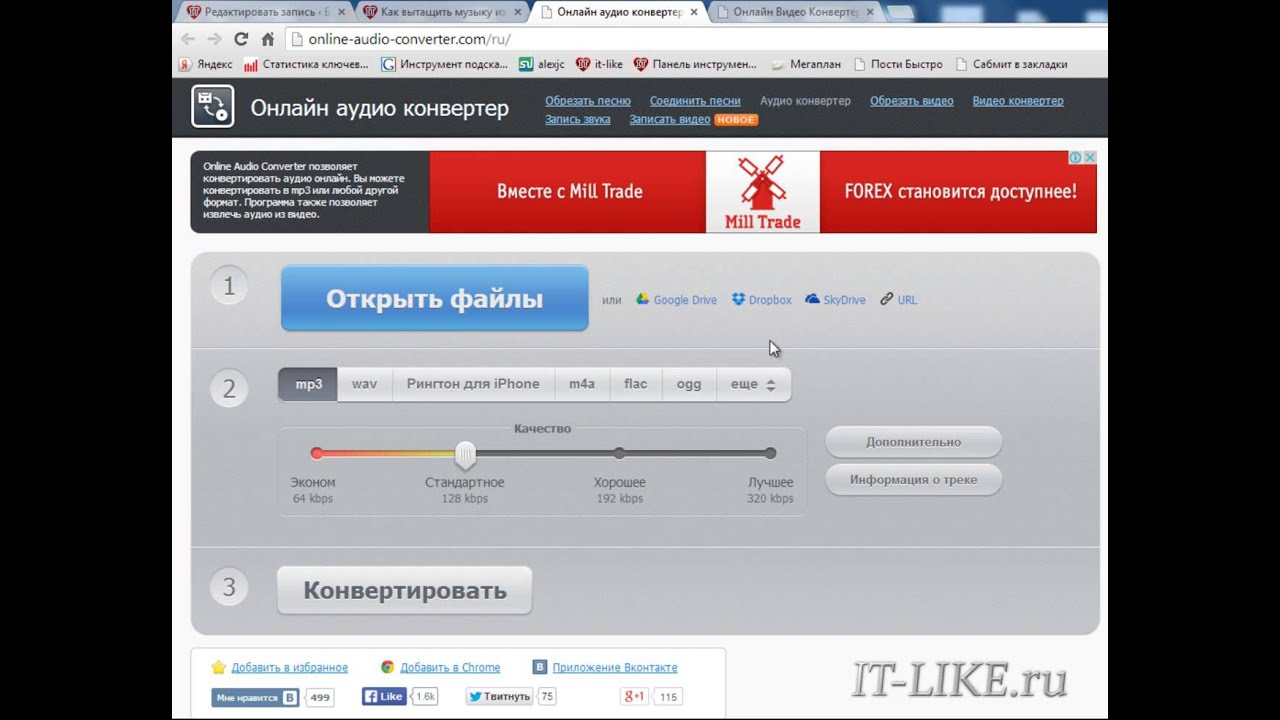1280x720 pixels.
Task: Open the Запись звука link
Action: (x=577, y=119)
